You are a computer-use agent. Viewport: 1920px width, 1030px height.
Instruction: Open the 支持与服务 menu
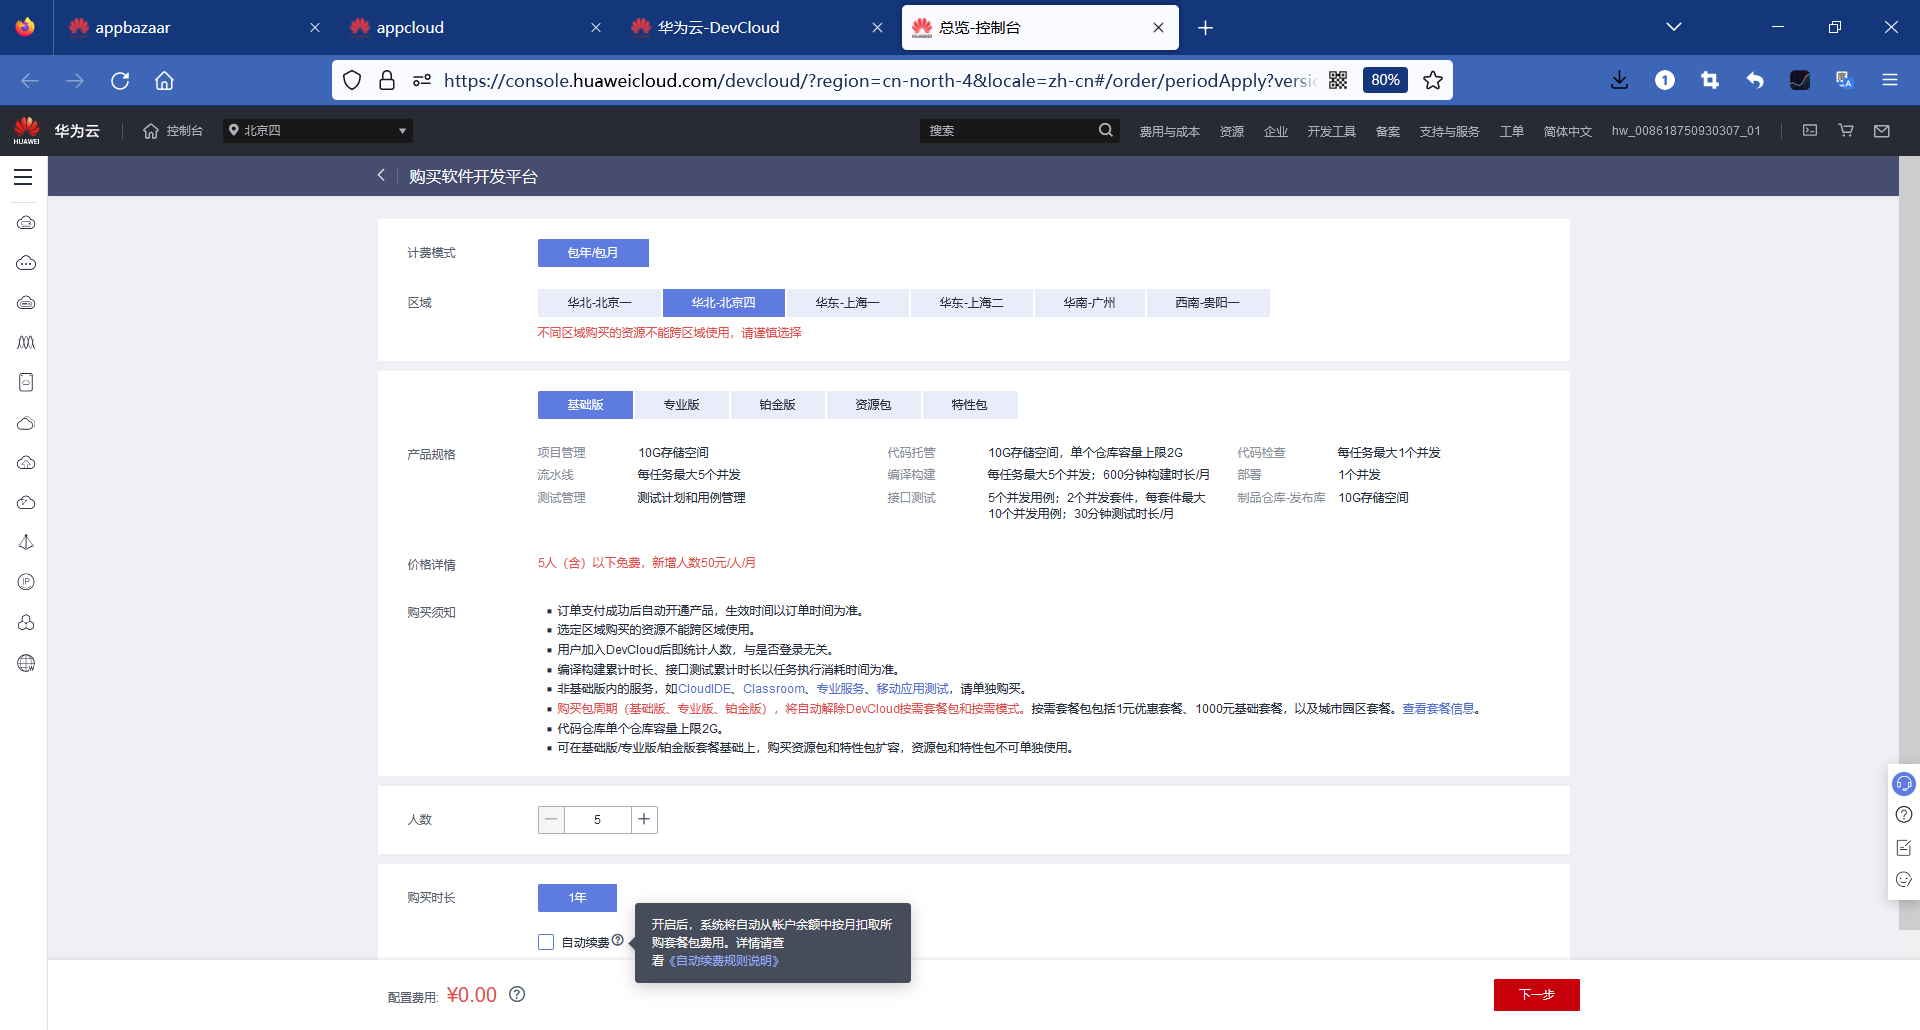pyautogui.click(x=1449, y=131)
